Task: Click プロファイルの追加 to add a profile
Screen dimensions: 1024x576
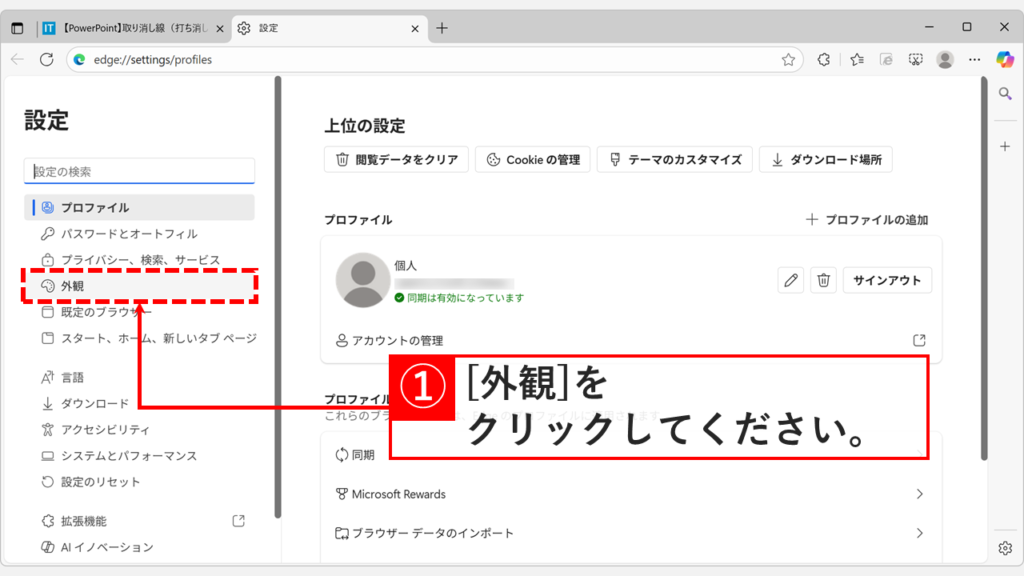Action: click(866, 219)
